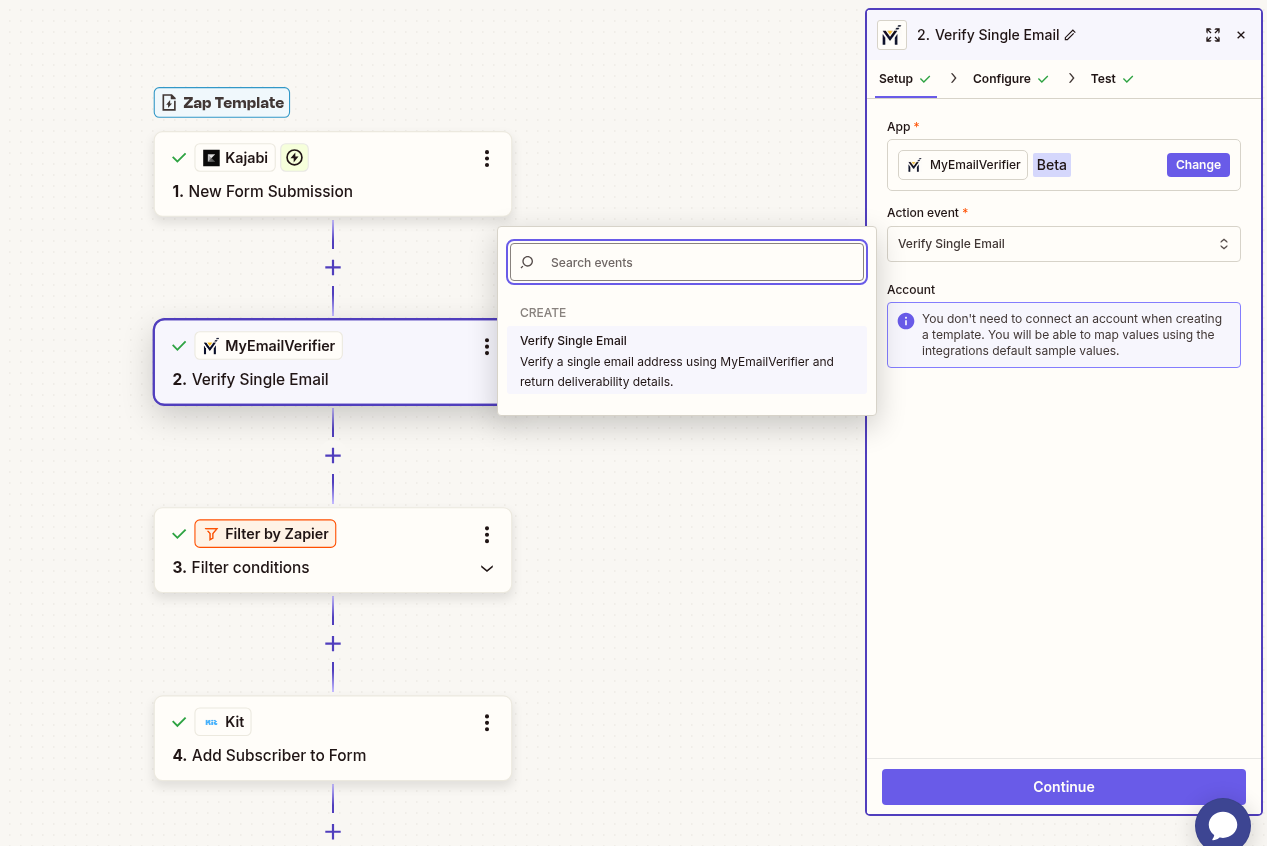This screenshot has height=846, width=1267.
Task: Open the Action event dropdown
Action: [1063, 243]
